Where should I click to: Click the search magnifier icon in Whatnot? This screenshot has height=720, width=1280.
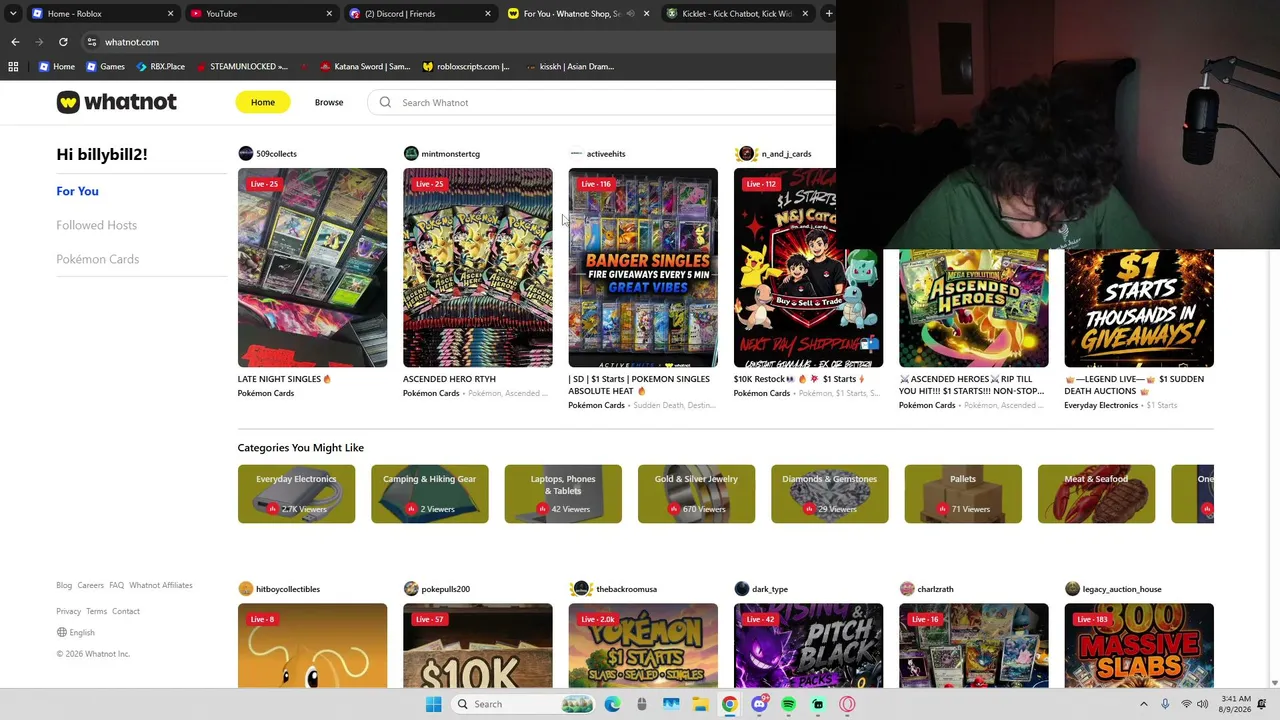pyautogui.click(x=385, y=102)
